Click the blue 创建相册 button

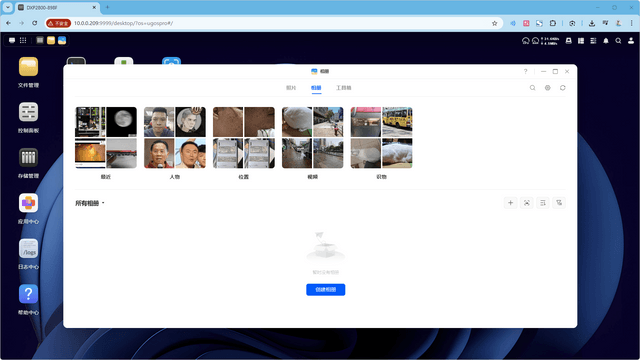pos(325,289)
